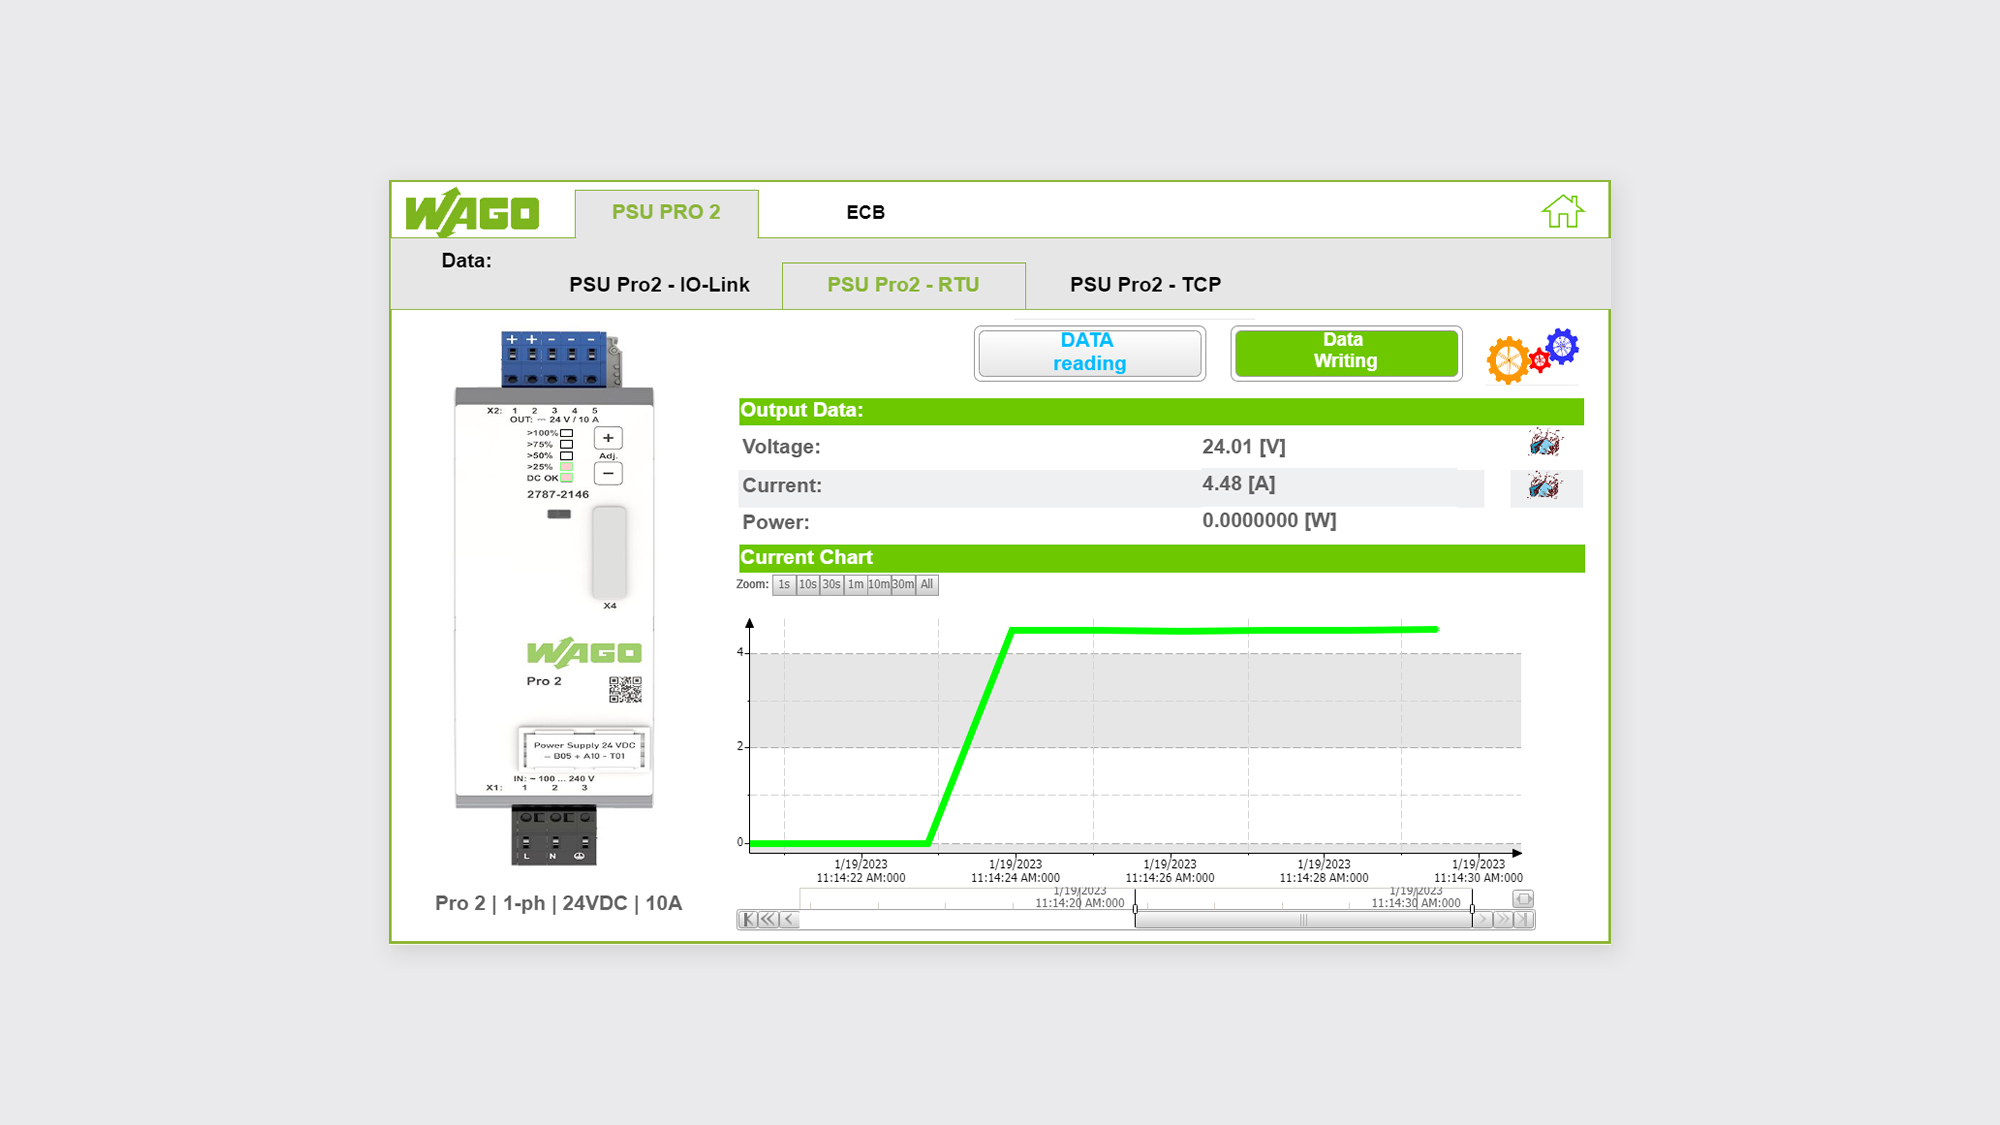
Task: Jump to chart end with last-record arrow
Action: tap(1524, 920)
